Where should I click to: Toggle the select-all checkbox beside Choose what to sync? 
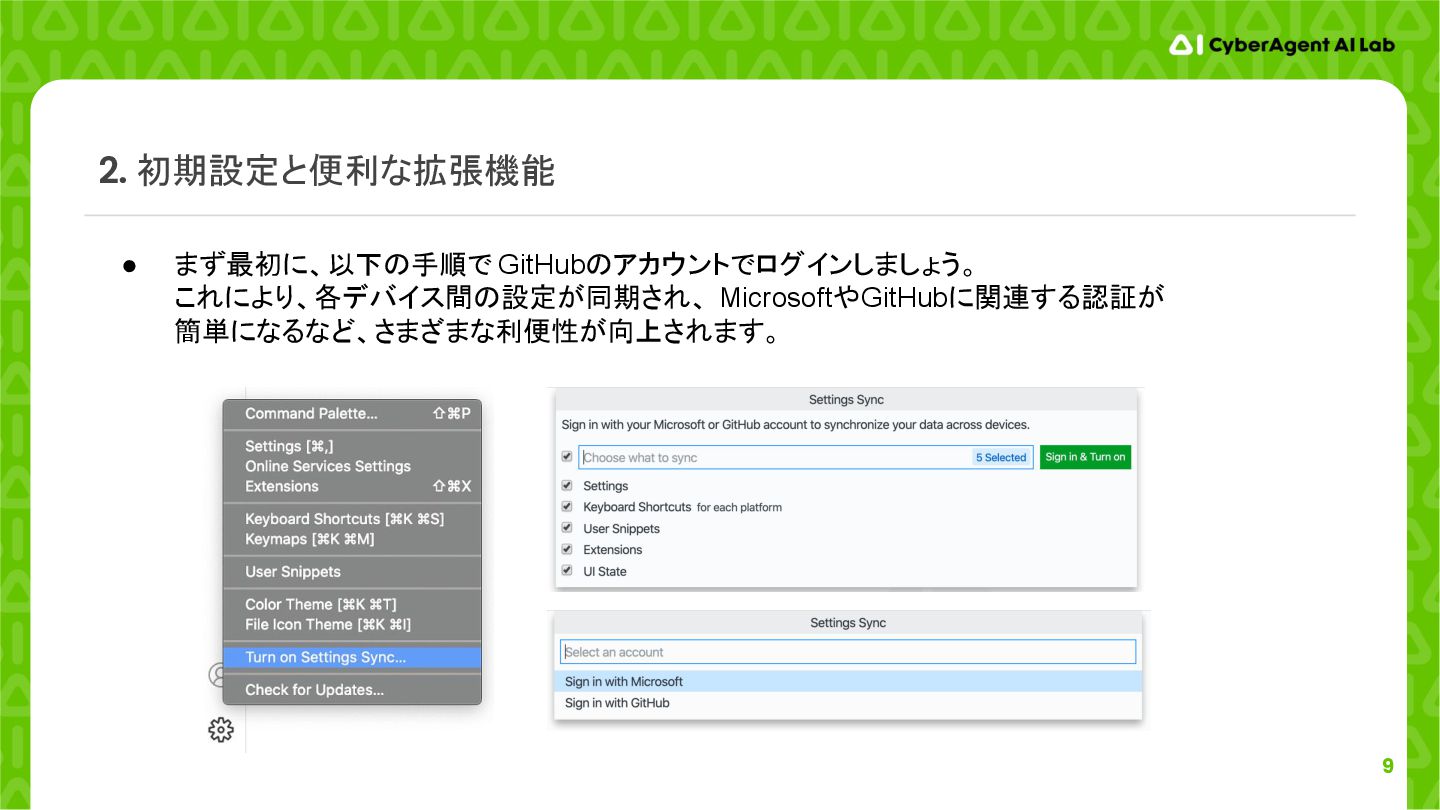coord(567,456)
